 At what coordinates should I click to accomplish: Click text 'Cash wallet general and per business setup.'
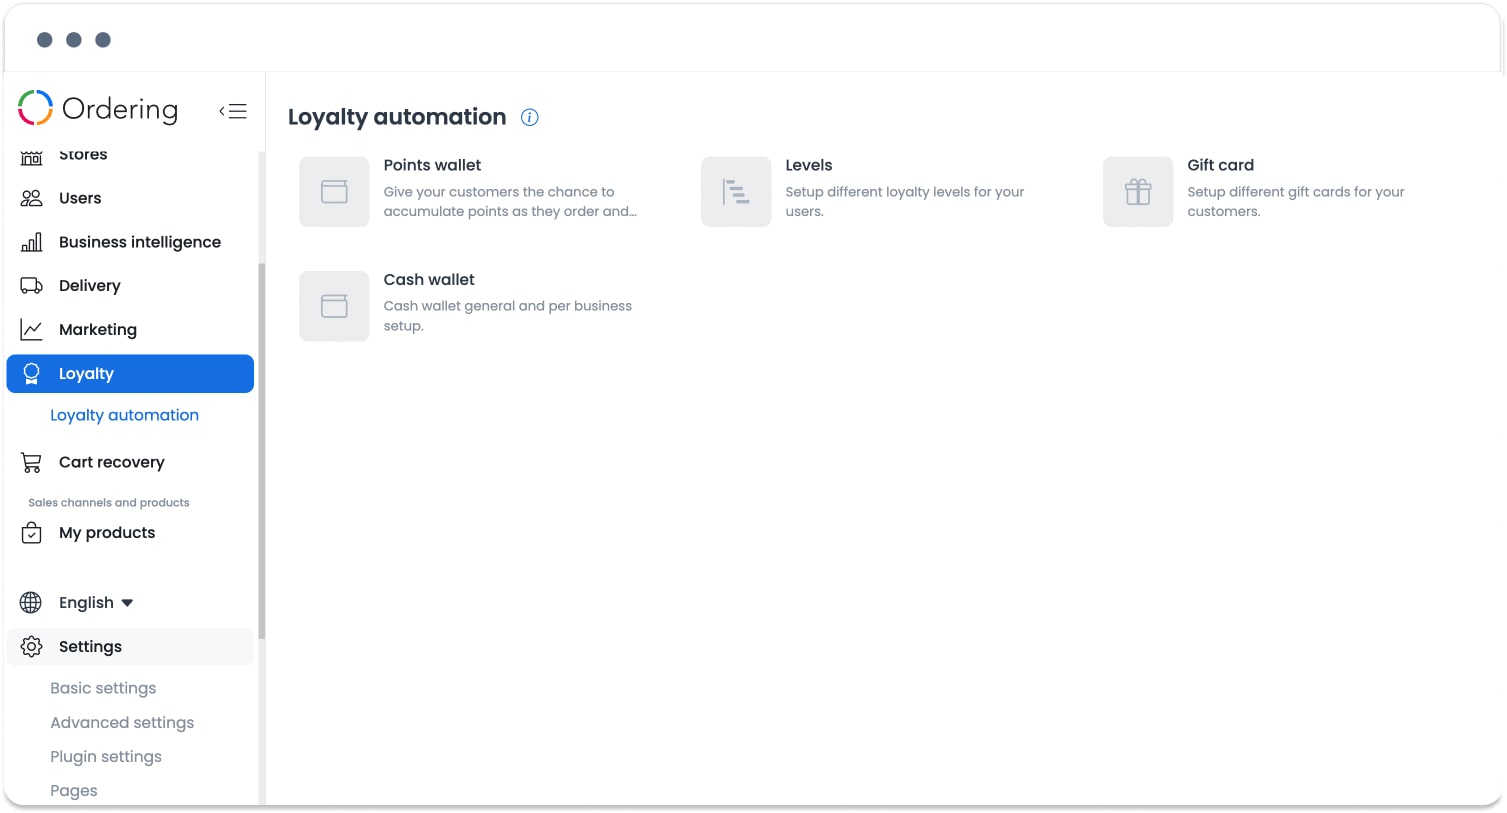click(508, 316)
